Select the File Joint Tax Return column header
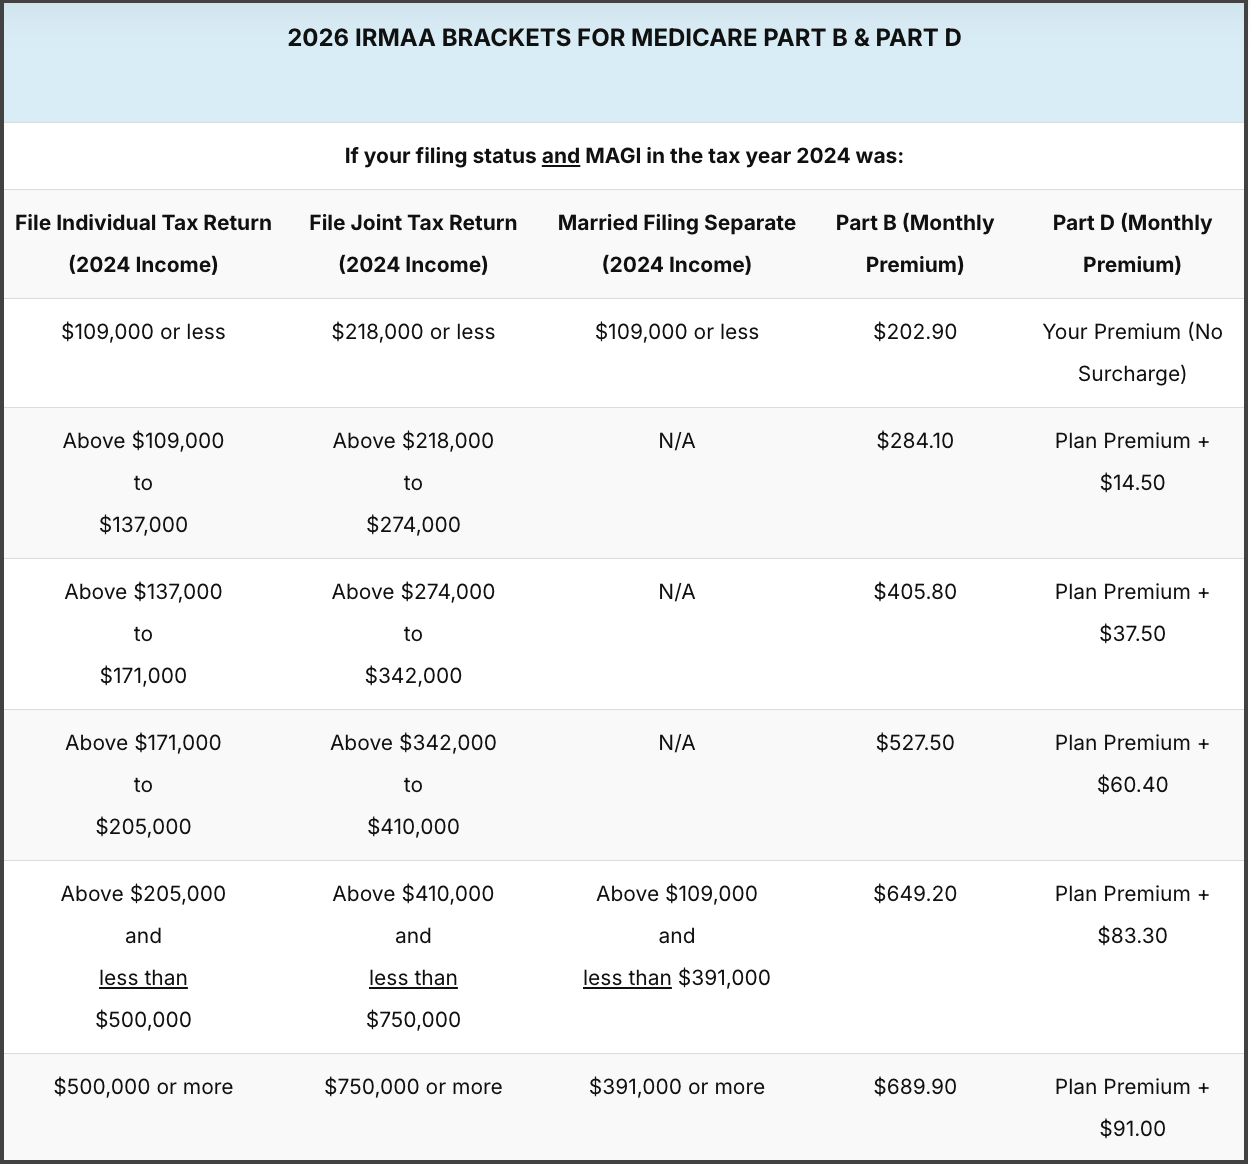Image resolution: width=1250 pixels, height=1165 pixels. 413,243
